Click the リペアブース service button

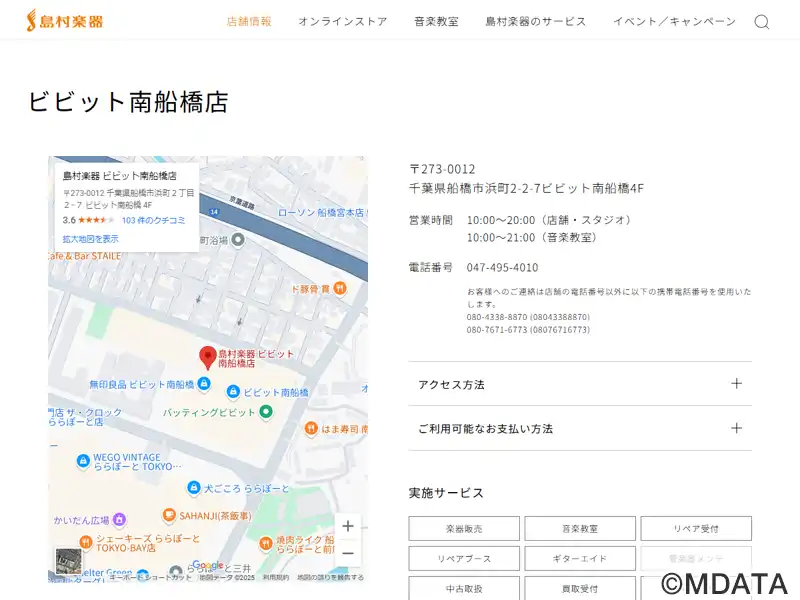coord(464,559)
